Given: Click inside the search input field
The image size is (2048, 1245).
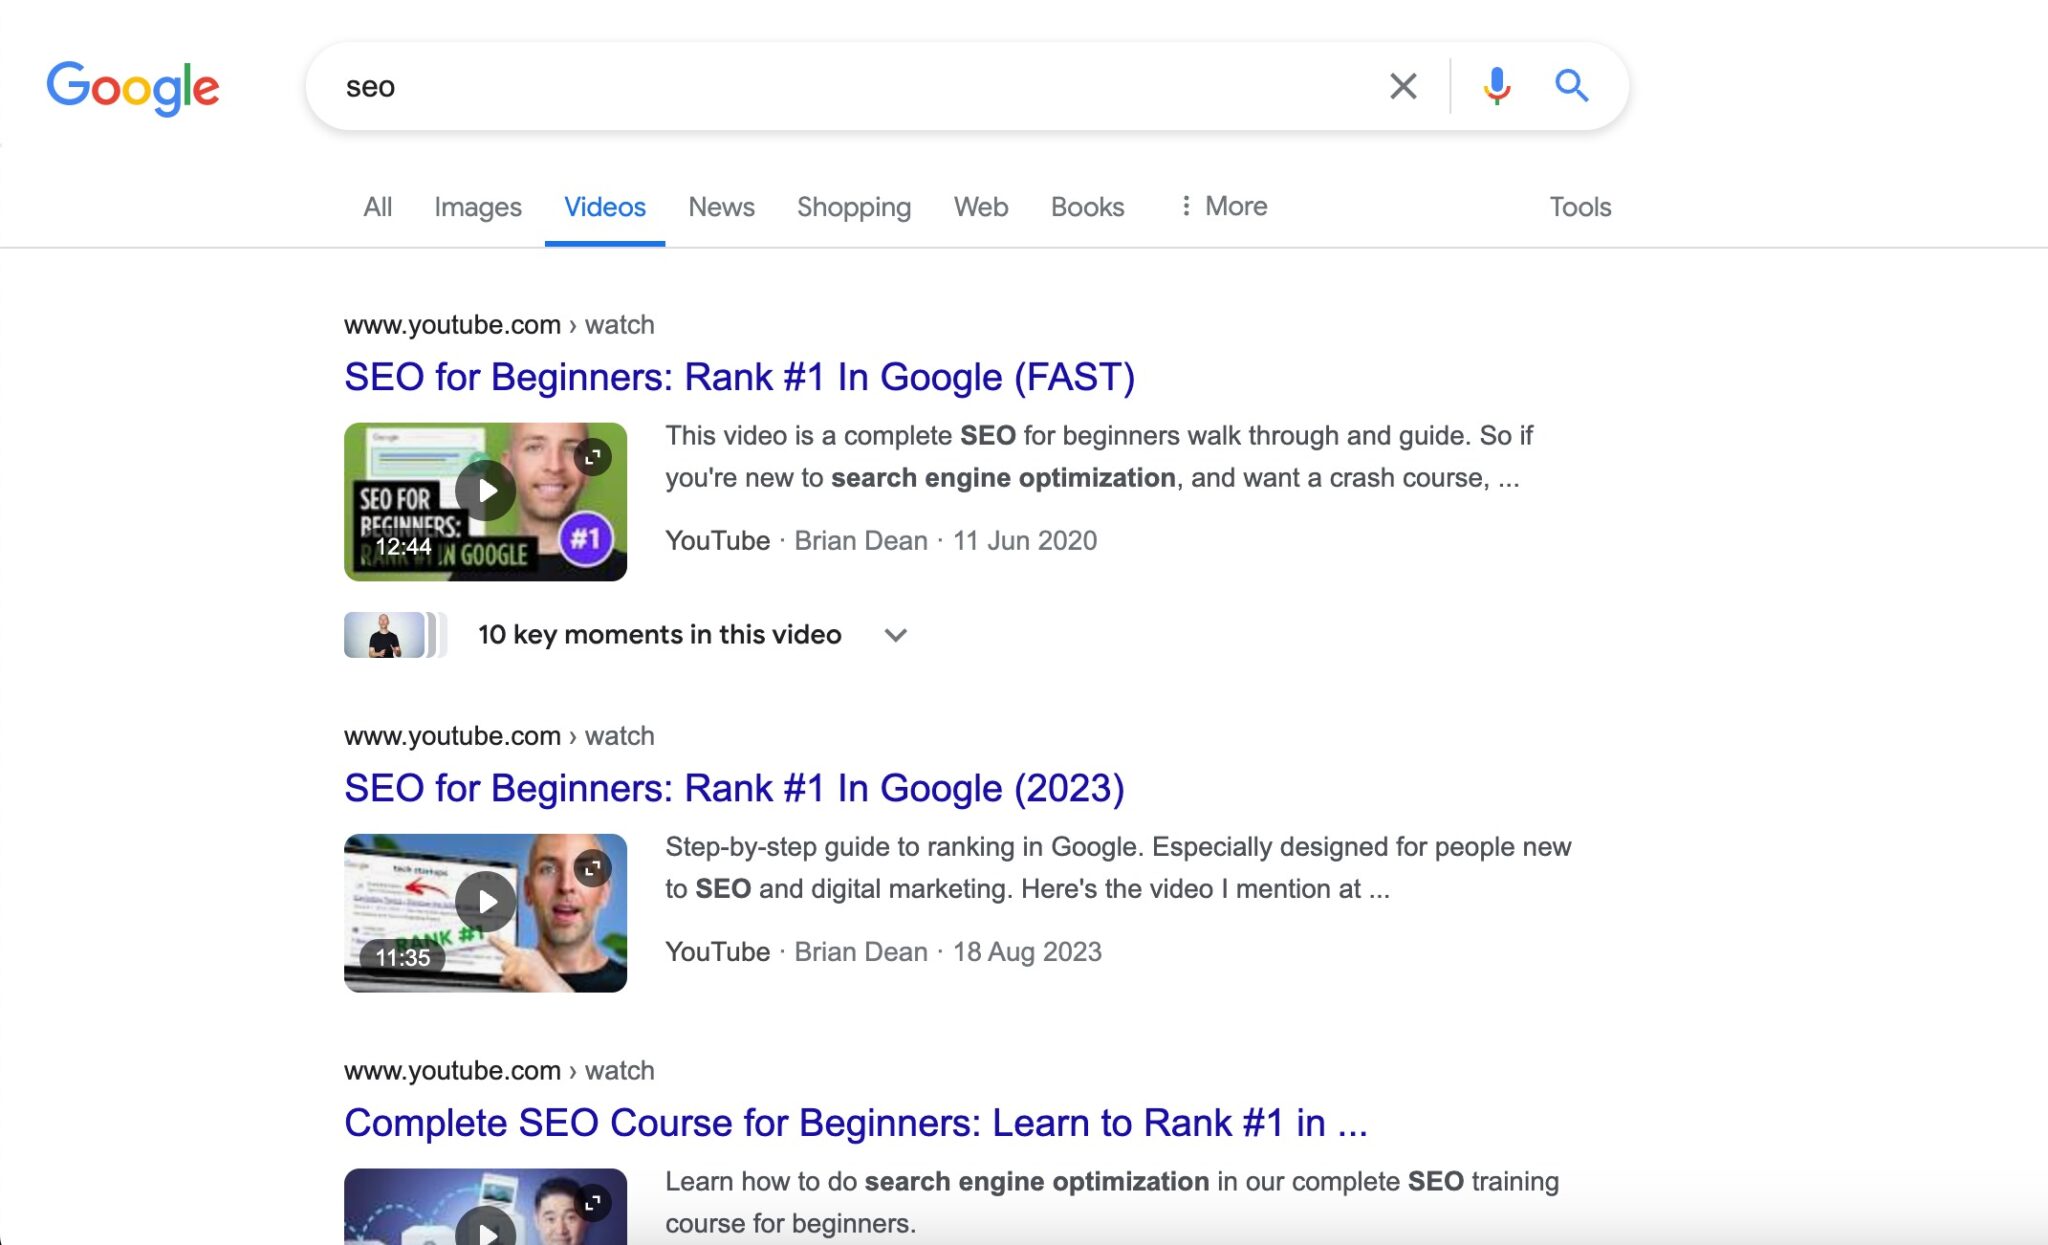Looking at the screenshot, I should point(850,87).
